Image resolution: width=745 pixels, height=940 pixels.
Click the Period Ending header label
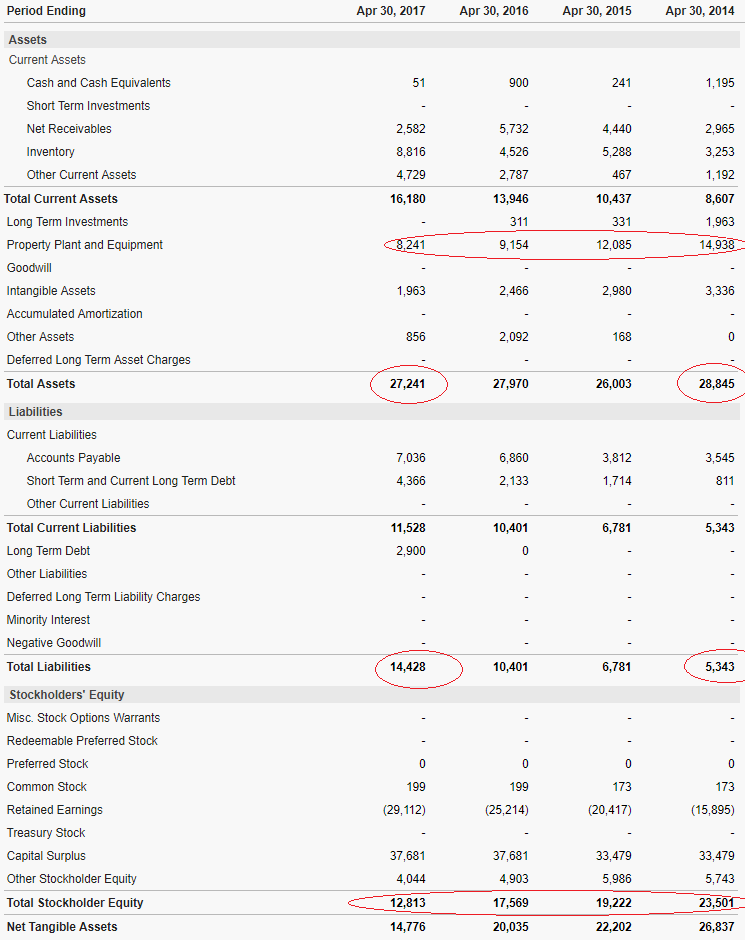pos(46,11)
